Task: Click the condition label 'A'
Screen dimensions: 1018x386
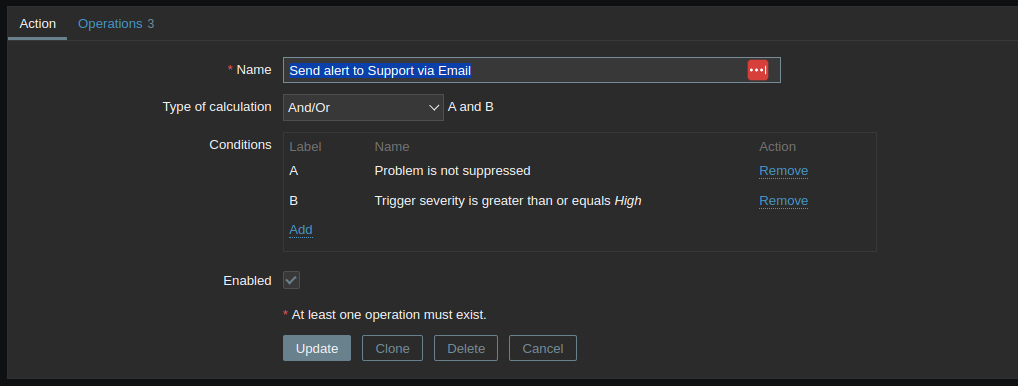Action: click(x=293, y=171)
